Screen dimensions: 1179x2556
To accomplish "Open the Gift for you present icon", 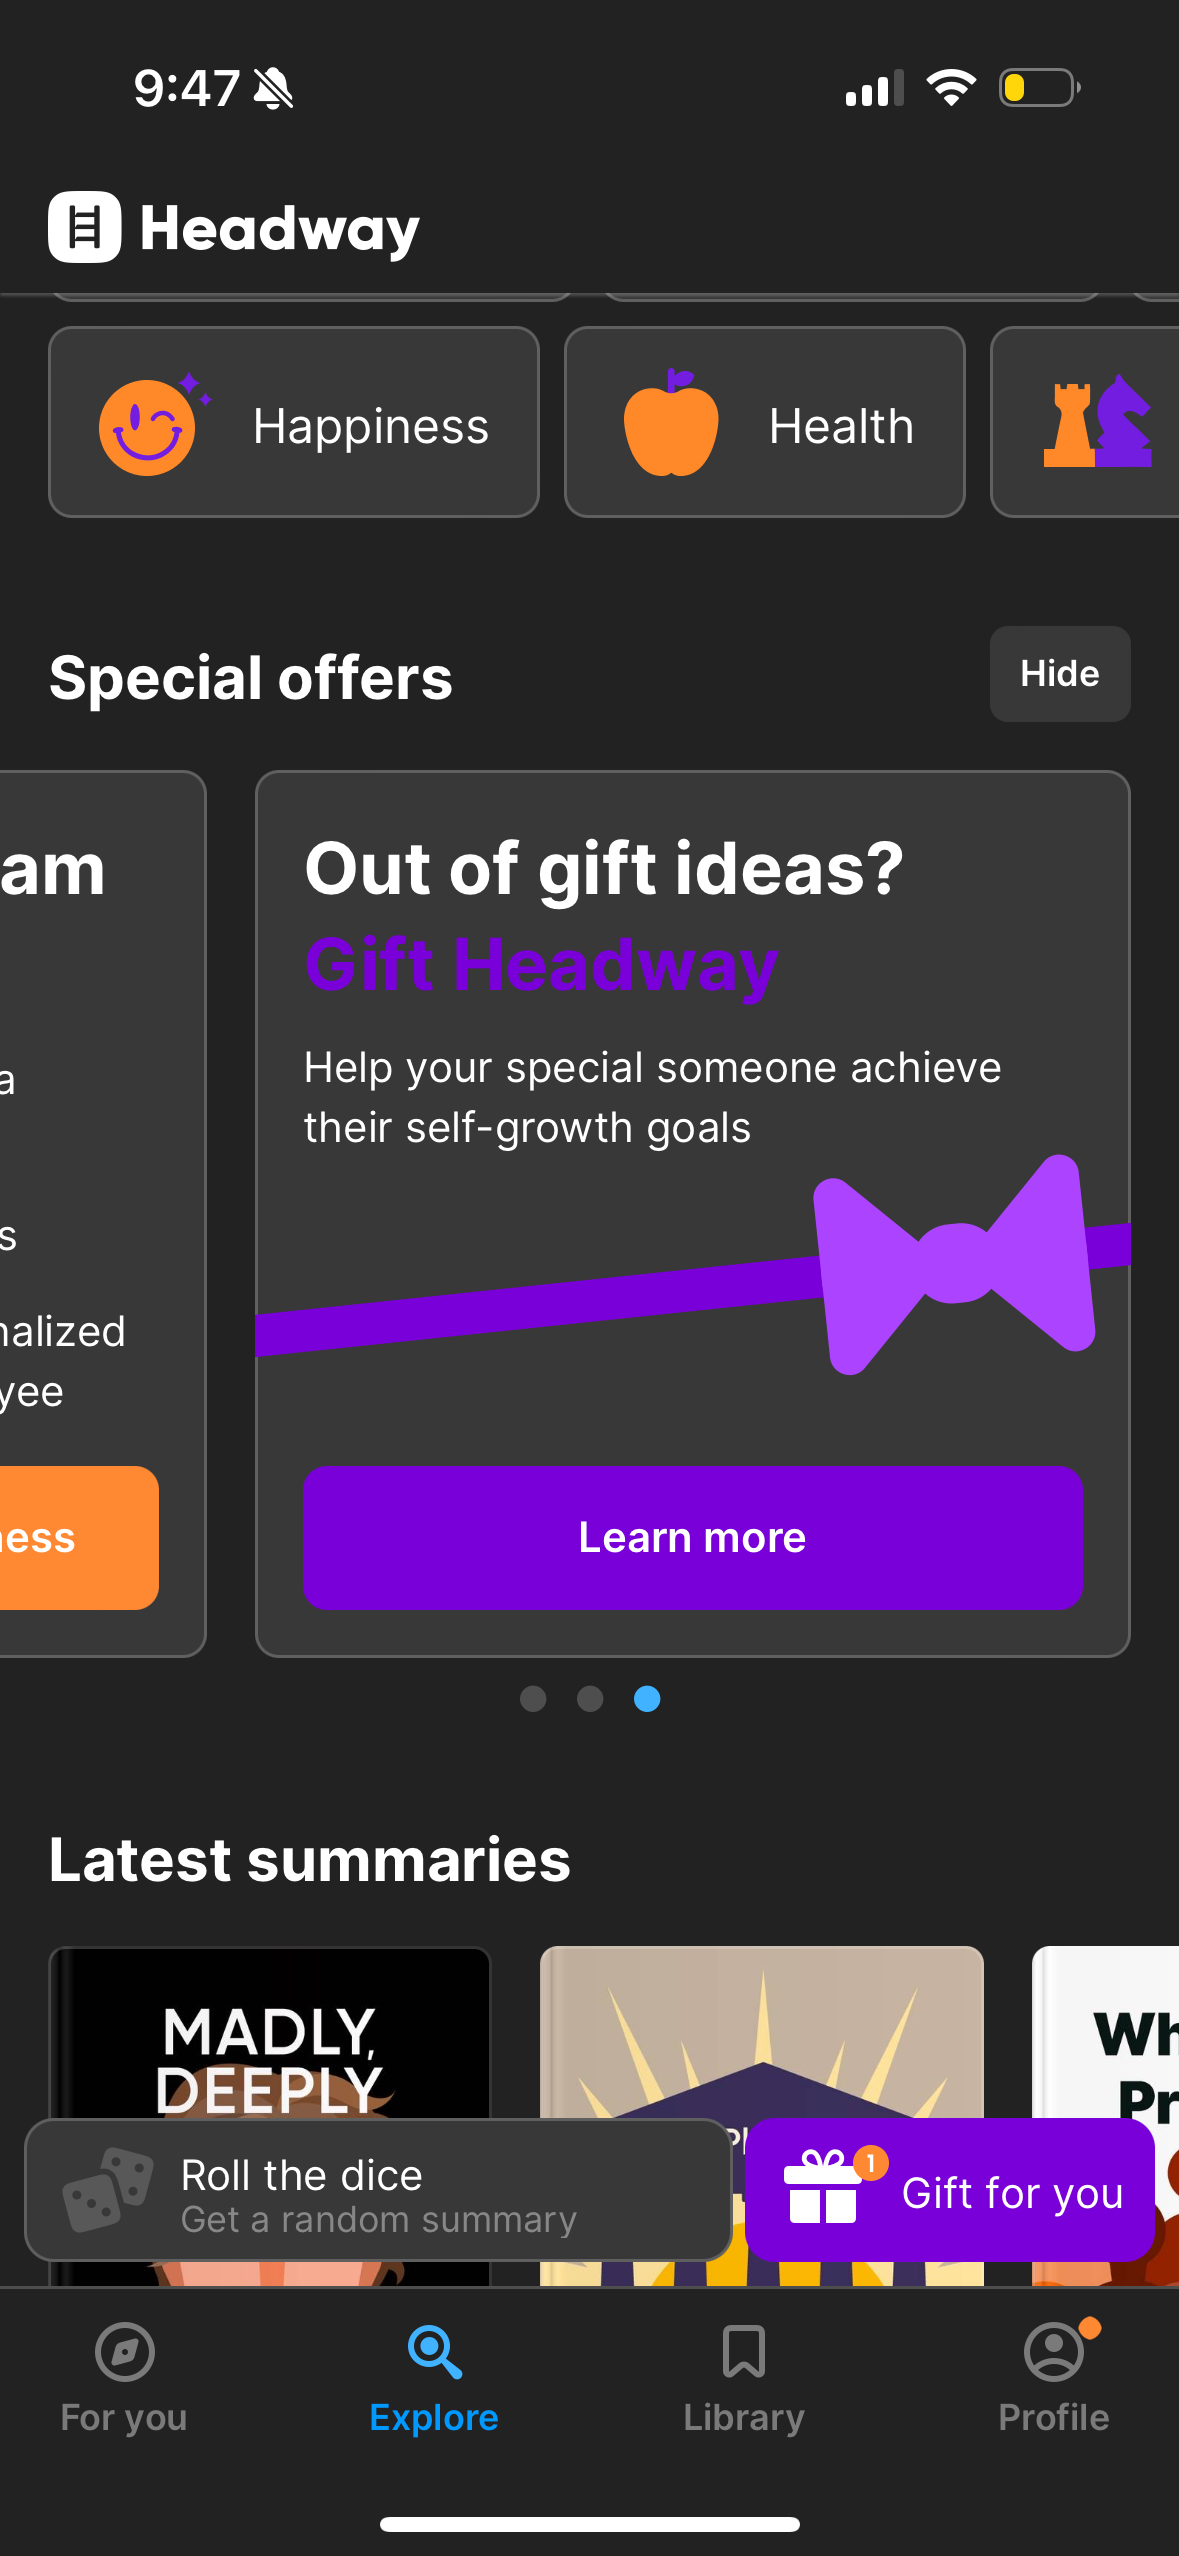I will click(x=823, y=2190).
